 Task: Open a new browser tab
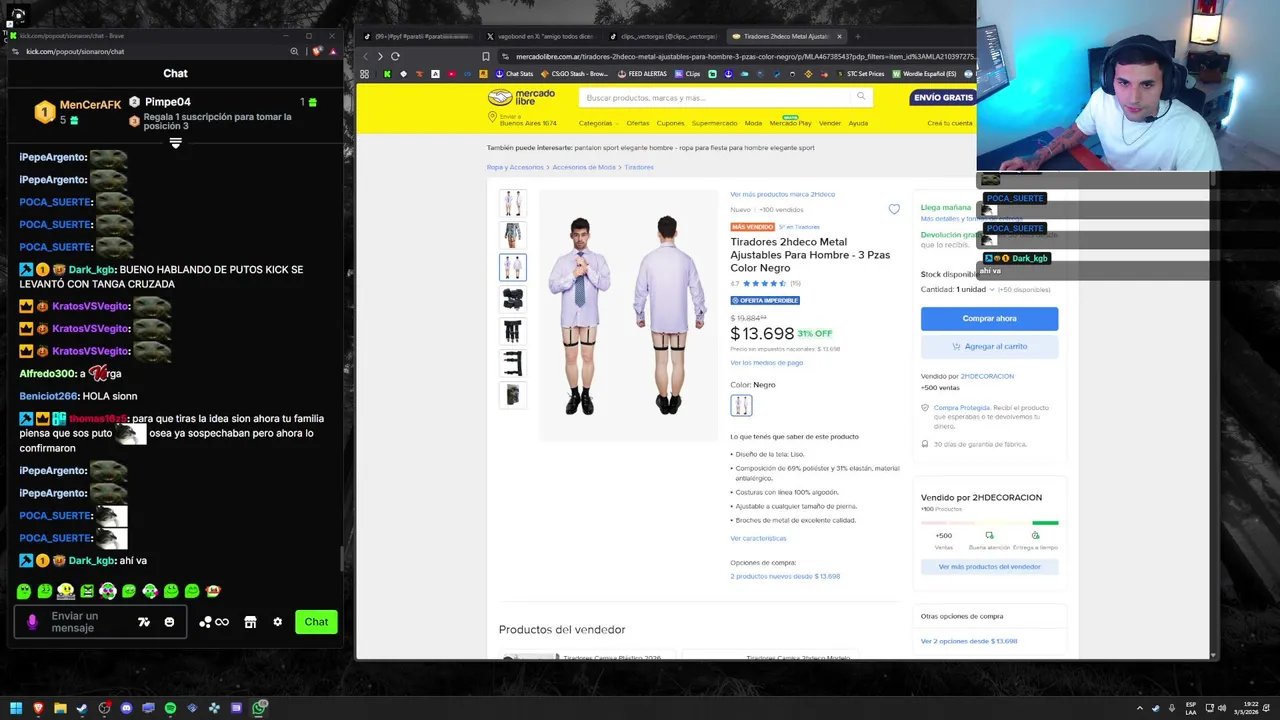pyautogui.click(x=857, y=36)
